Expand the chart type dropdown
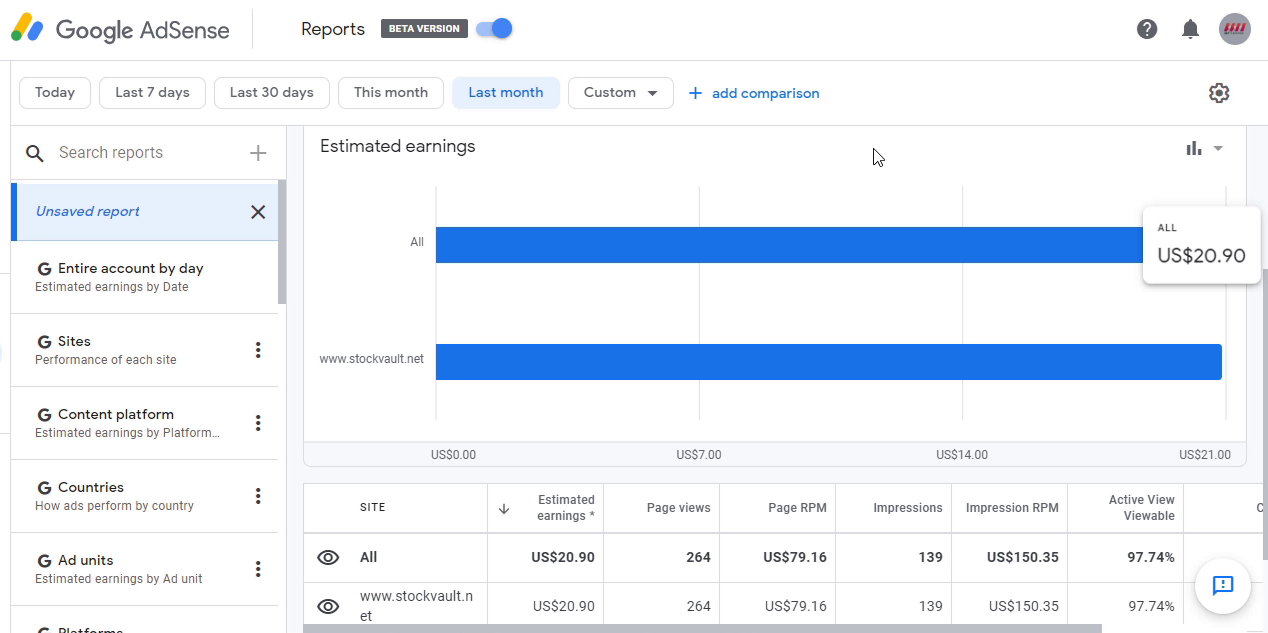The width and height of the screenshot is (1268, 633). 1204,149
